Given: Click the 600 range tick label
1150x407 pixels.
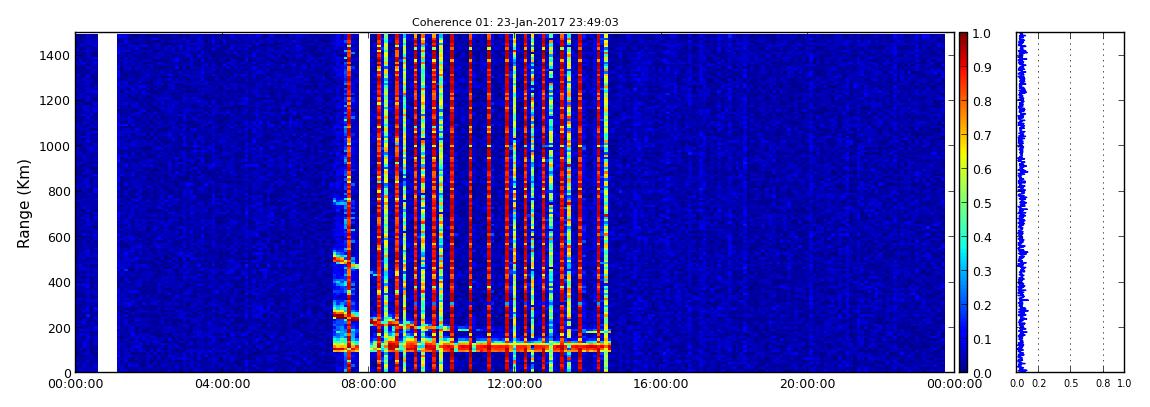Looking at the screenshot, I should click(x=58, y=238).
